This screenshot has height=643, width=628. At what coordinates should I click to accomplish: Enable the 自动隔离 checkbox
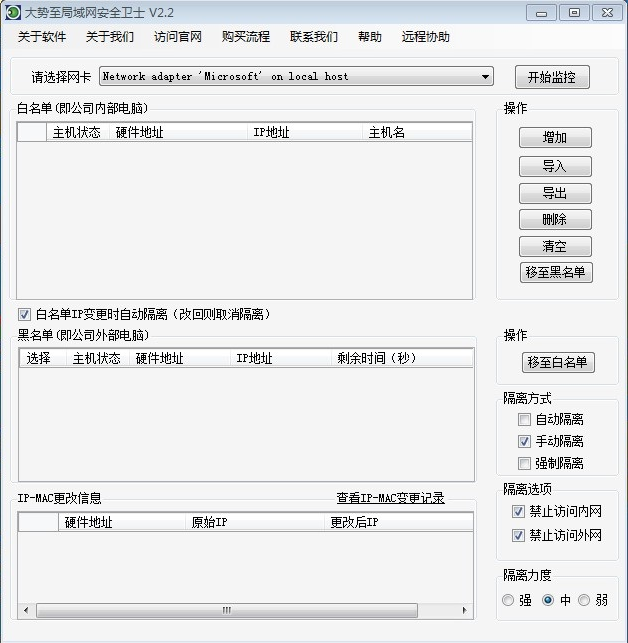524,420
